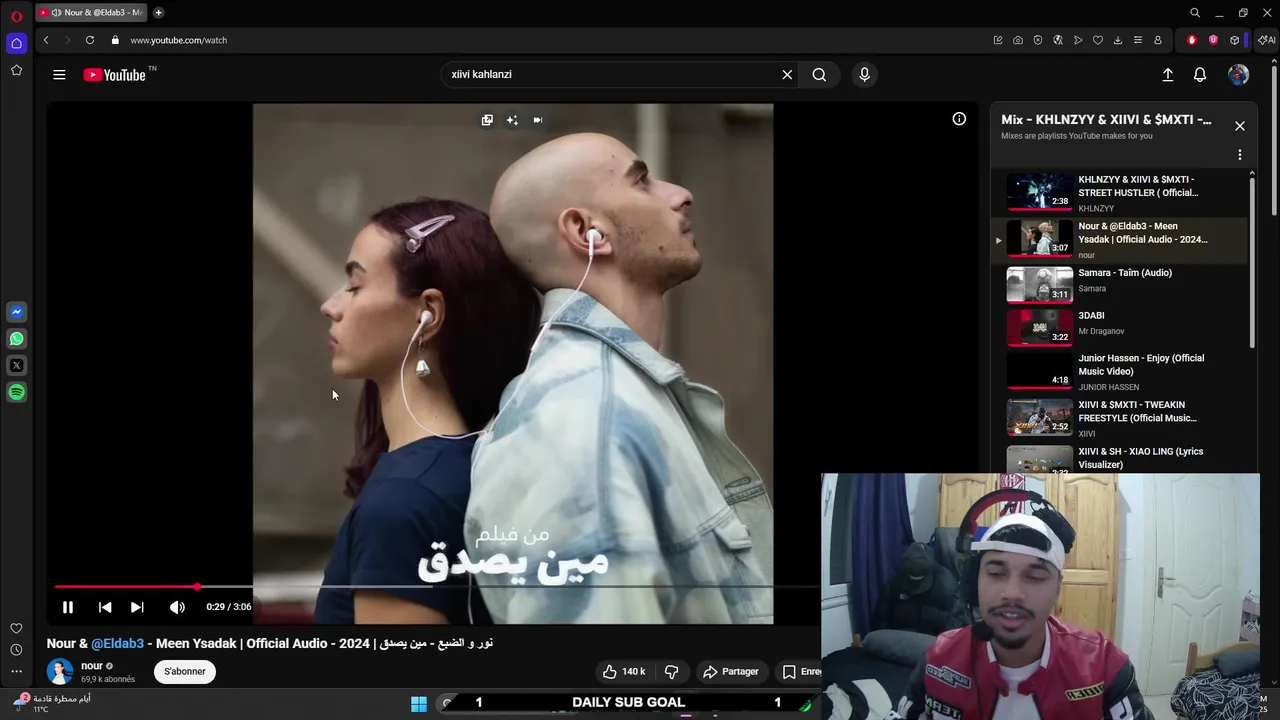Open Mix playlist three-dot options
The height and width of the screenshot is (720, 1280).
click(x=1239, y=155)
